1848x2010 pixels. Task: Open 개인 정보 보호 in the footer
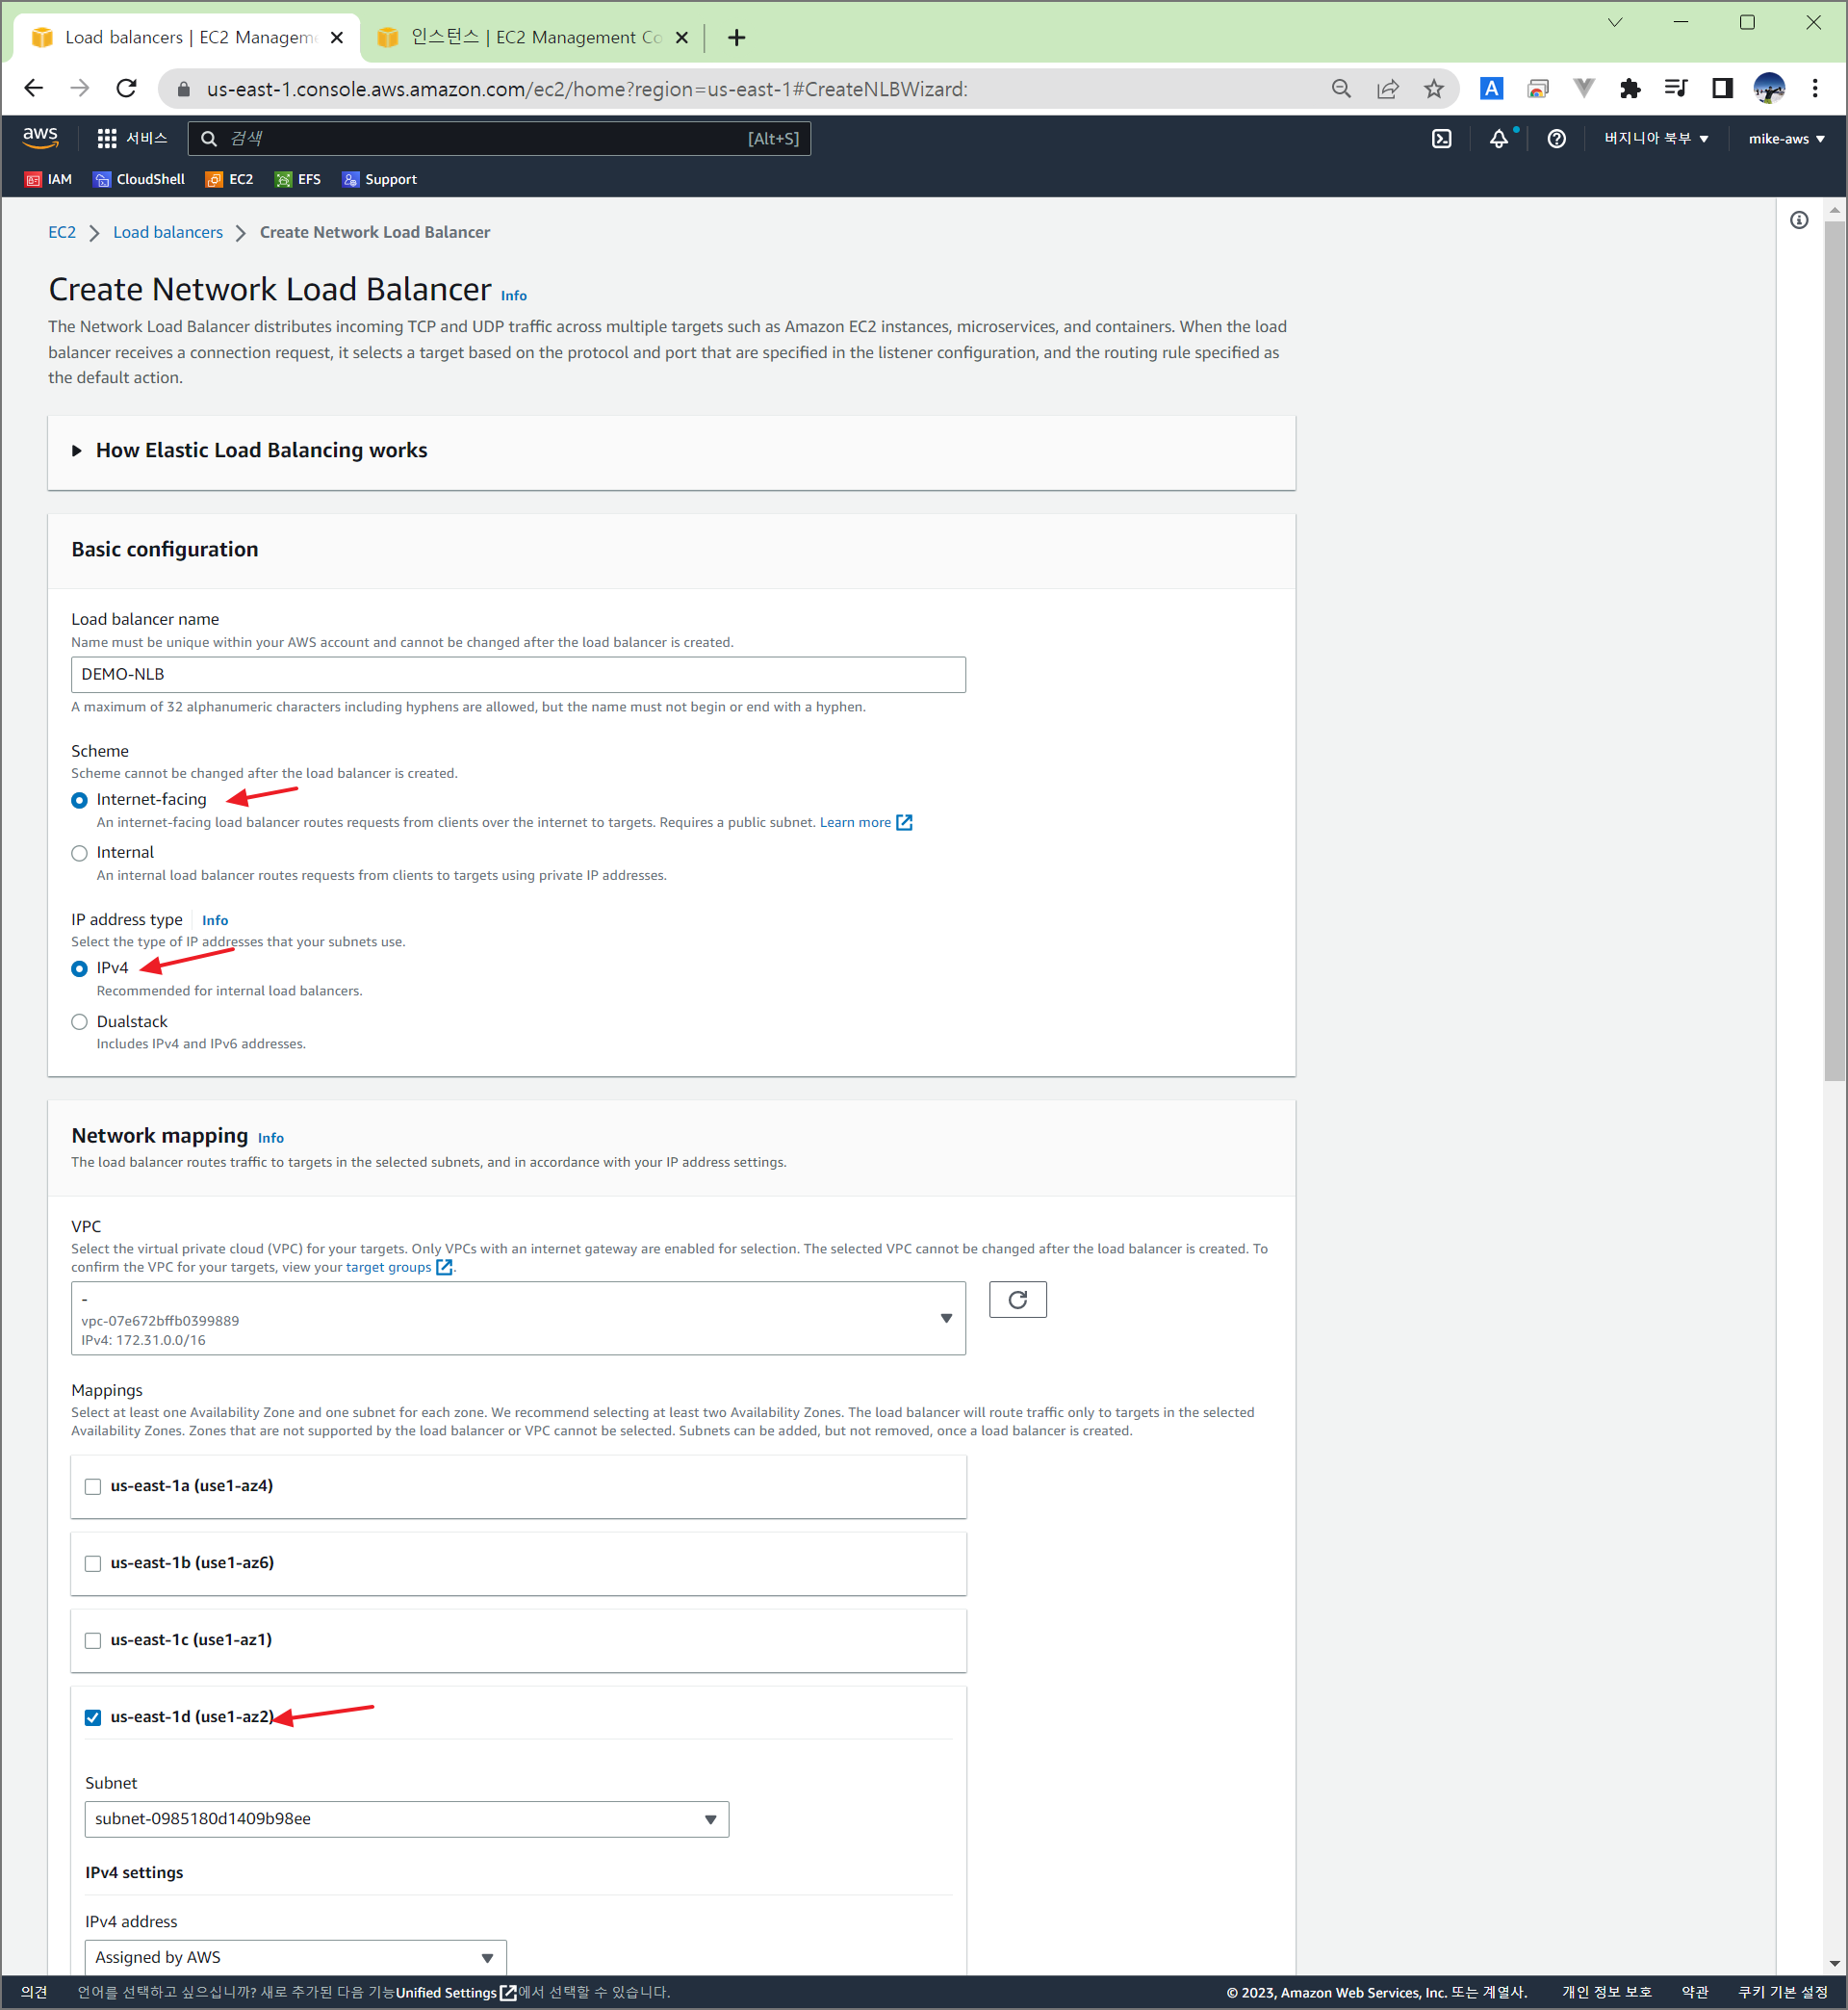[1606, 1992]
